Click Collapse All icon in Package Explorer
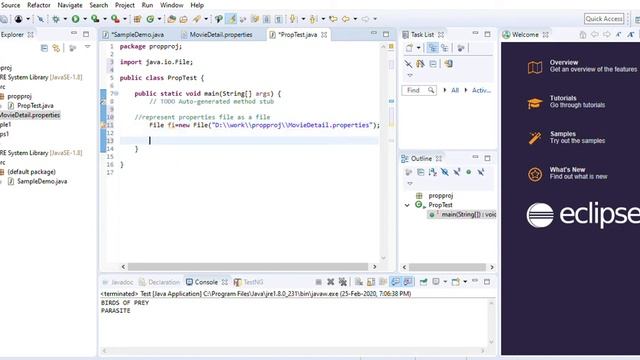Screen dimensions: 640x360 pos(44,48)
